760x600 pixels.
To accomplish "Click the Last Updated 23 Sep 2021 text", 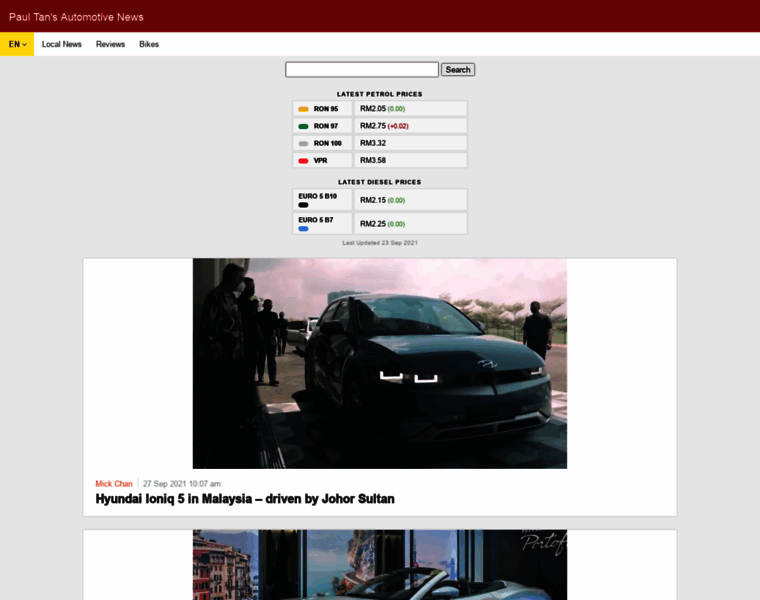I will [x=380, y=243].
